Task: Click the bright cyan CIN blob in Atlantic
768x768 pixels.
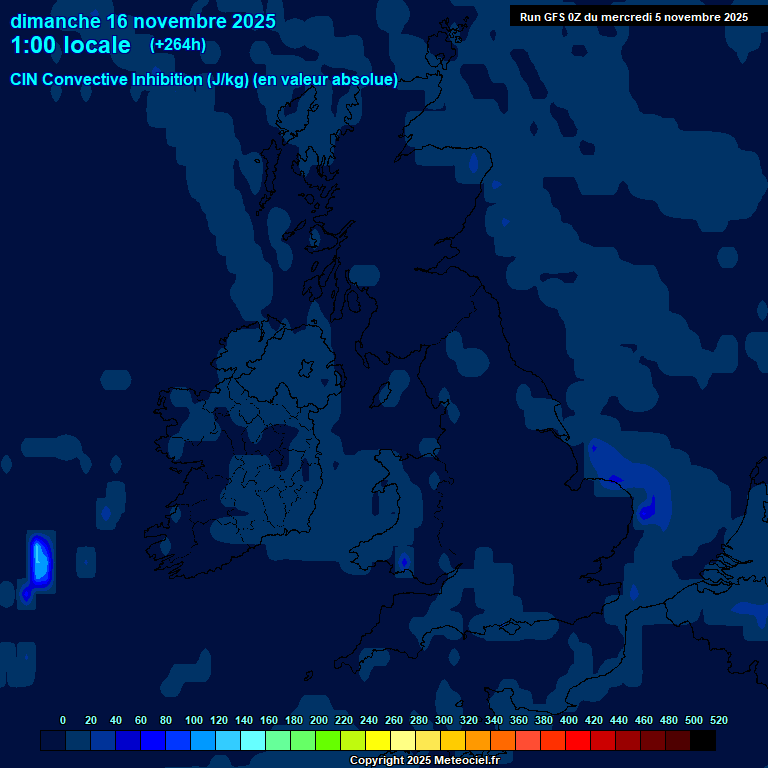Action: [x=40, y=562]
